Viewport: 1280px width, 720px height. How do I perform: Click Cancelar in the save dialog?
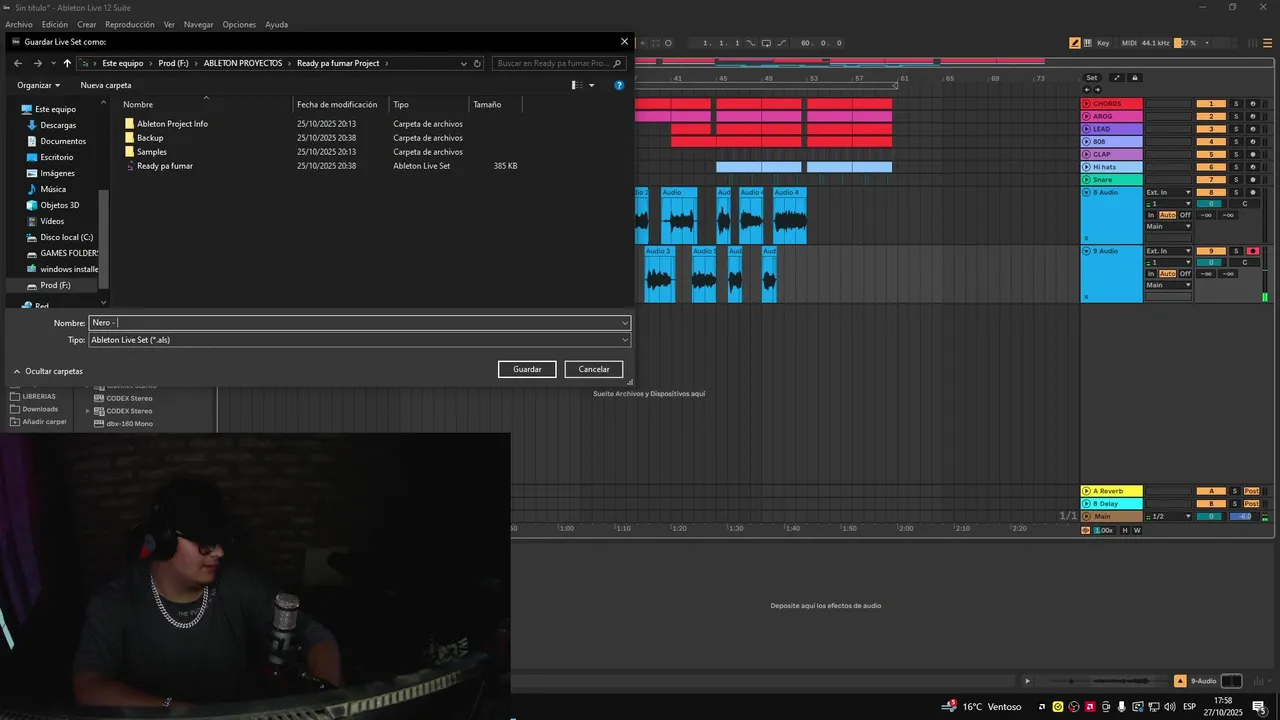coord(594,369)
